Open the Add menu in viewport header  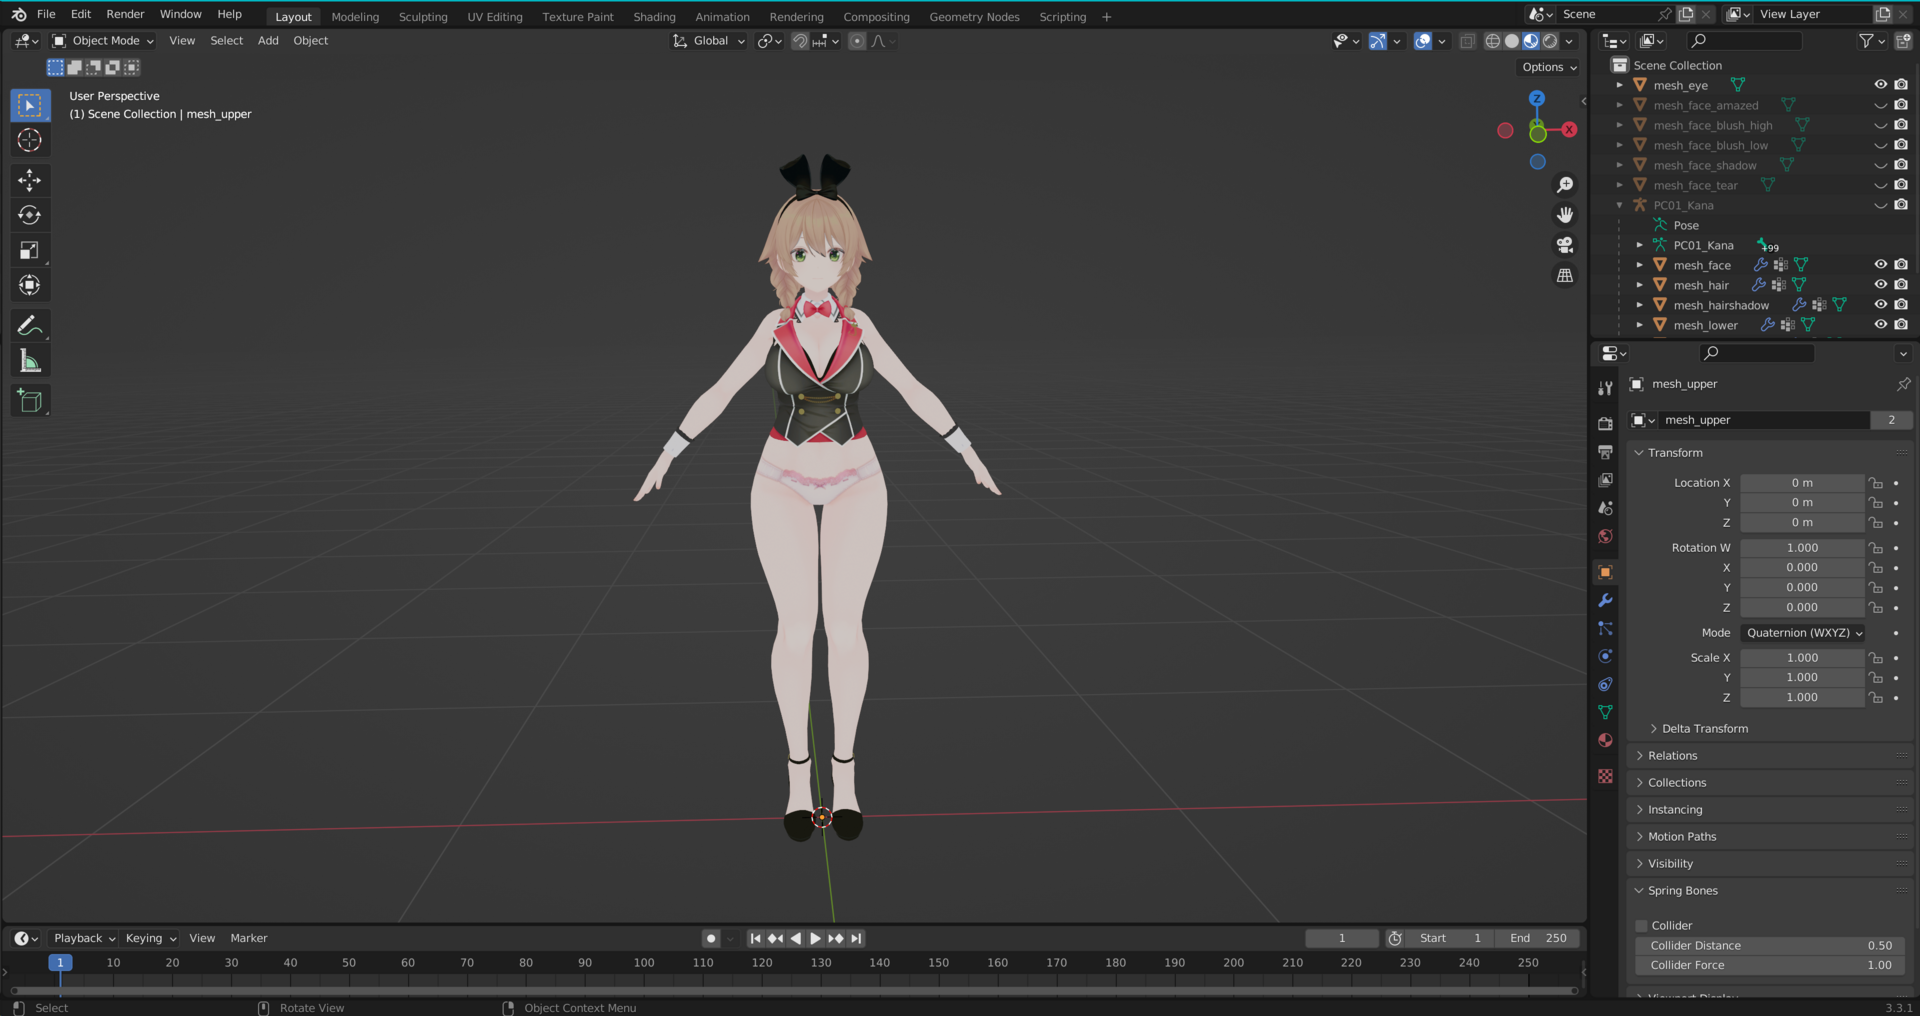click(268, 41)
